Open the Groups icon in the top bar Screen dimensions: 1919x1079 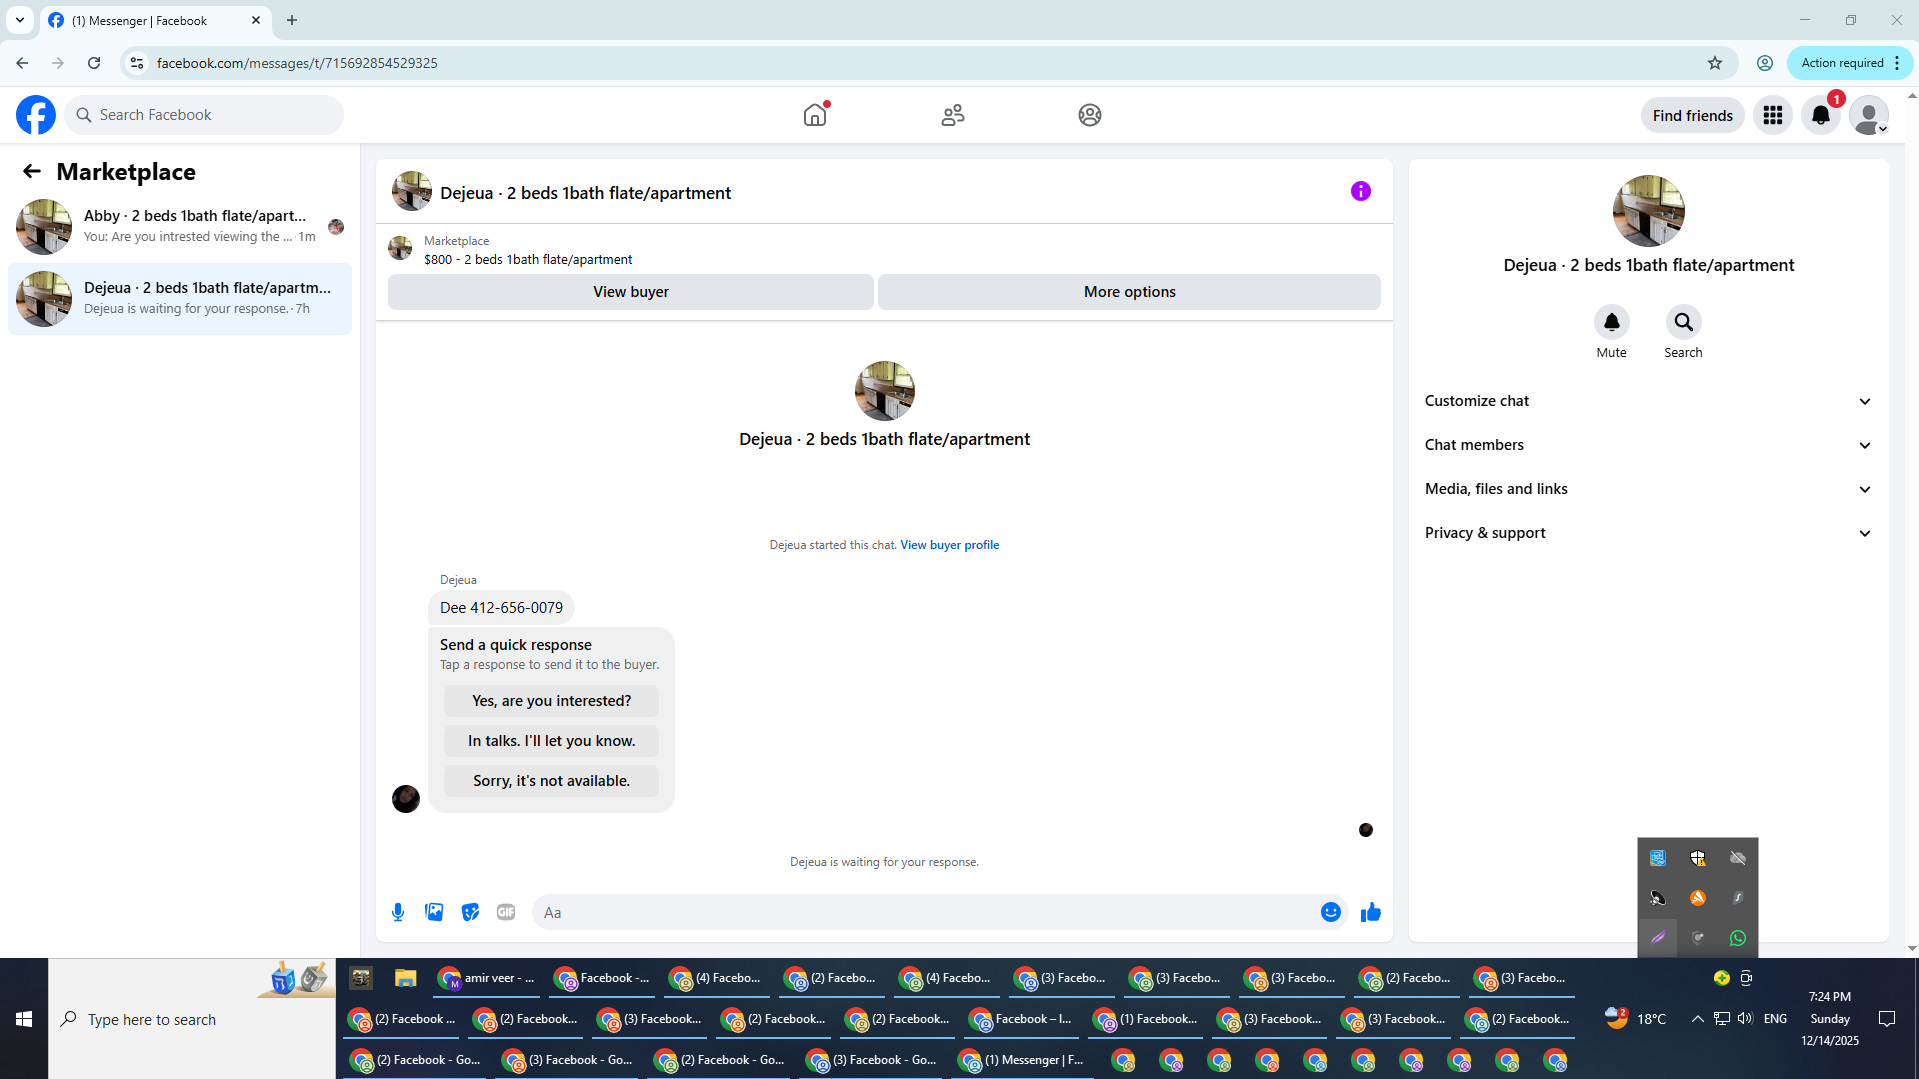point(1090,115)
